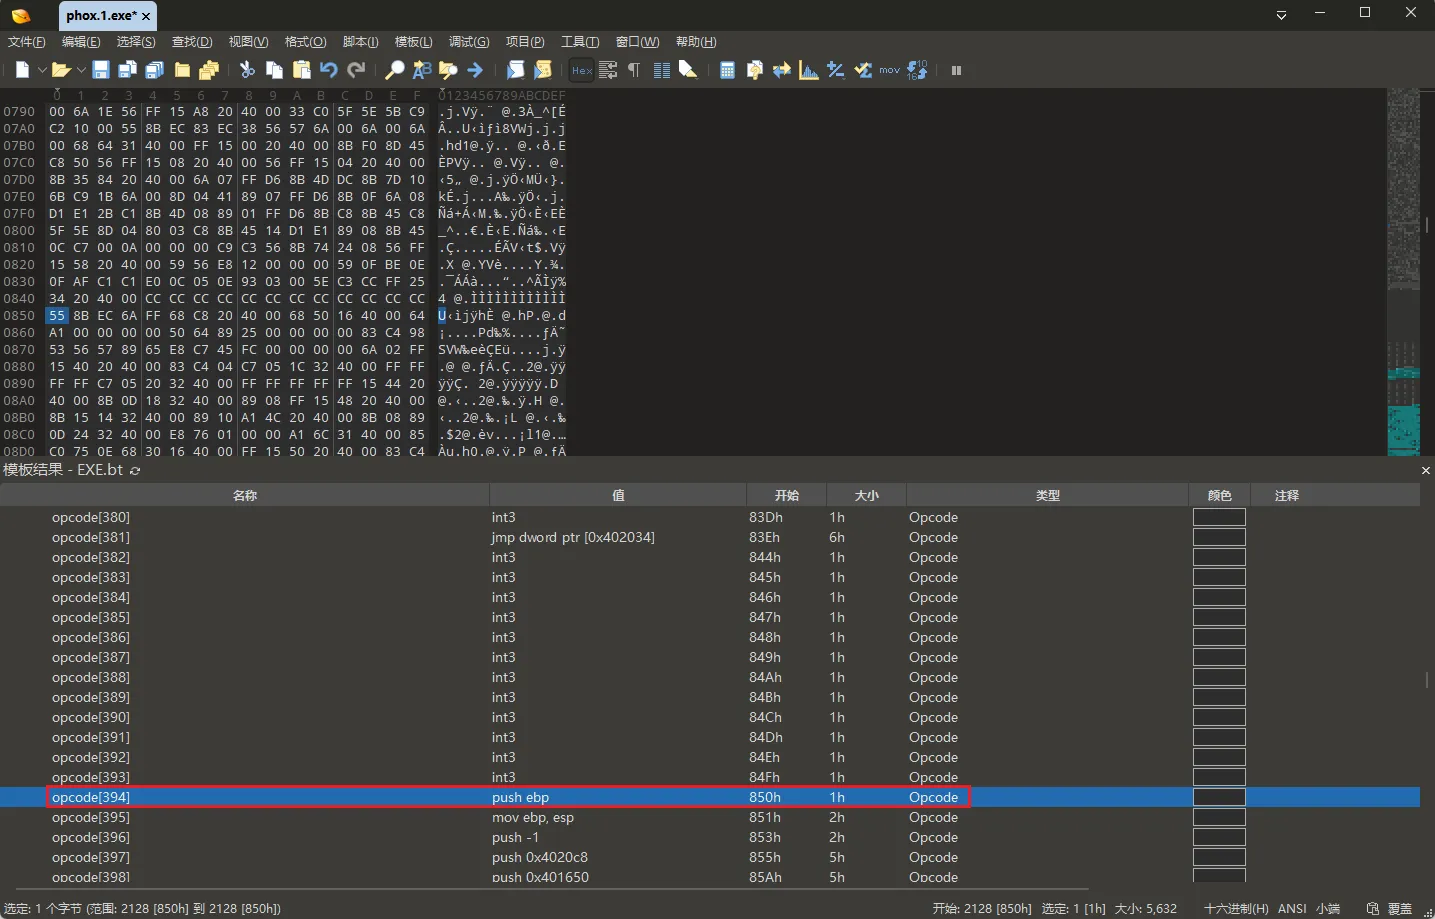Open the base converter 10/16 icon
Viewport: 1435px width, 919px height.
pos(917,70)
